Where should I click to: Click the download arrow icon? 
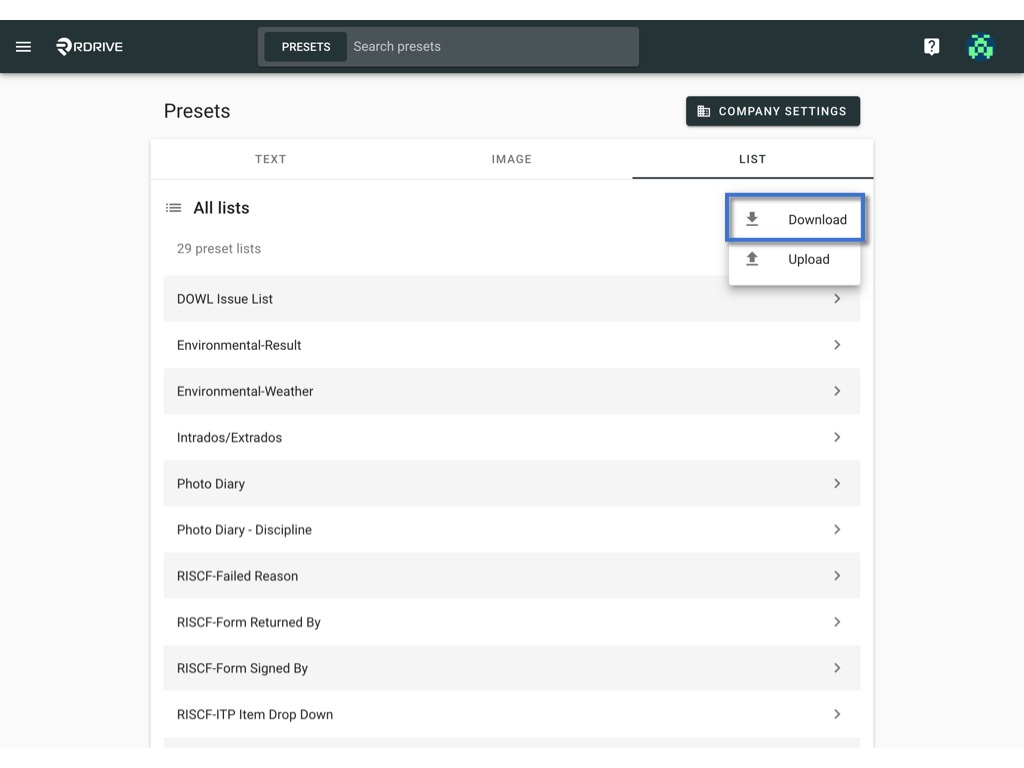pos(752,219)
